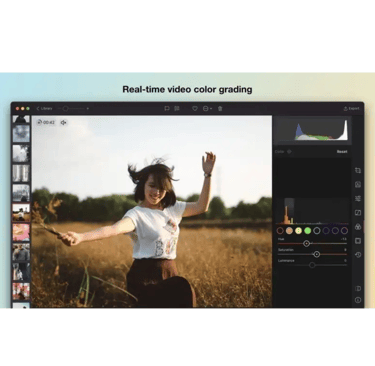Open the edit History tool
Image resolution: width=375 pixels, height=366 pixels.
tap(358, 255)
